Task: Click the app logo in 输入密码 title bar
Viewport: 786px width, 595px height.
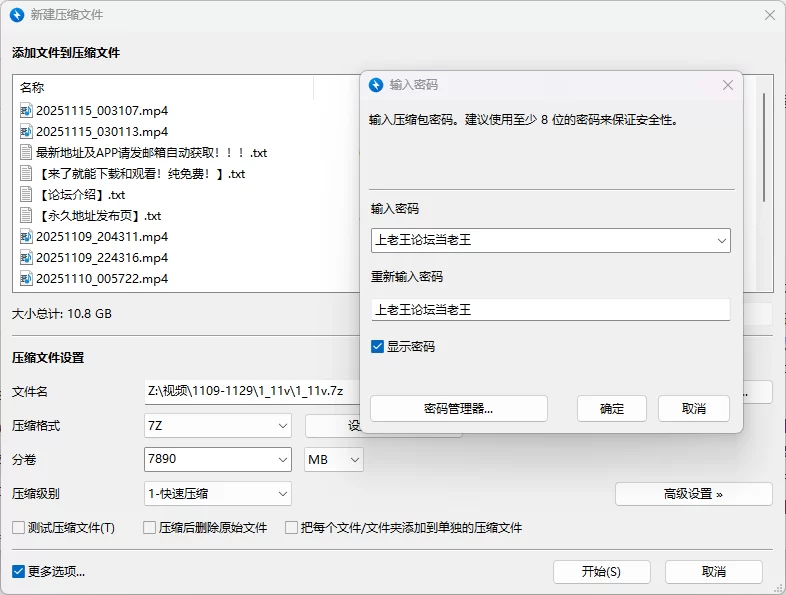Action: coord(376,85)
